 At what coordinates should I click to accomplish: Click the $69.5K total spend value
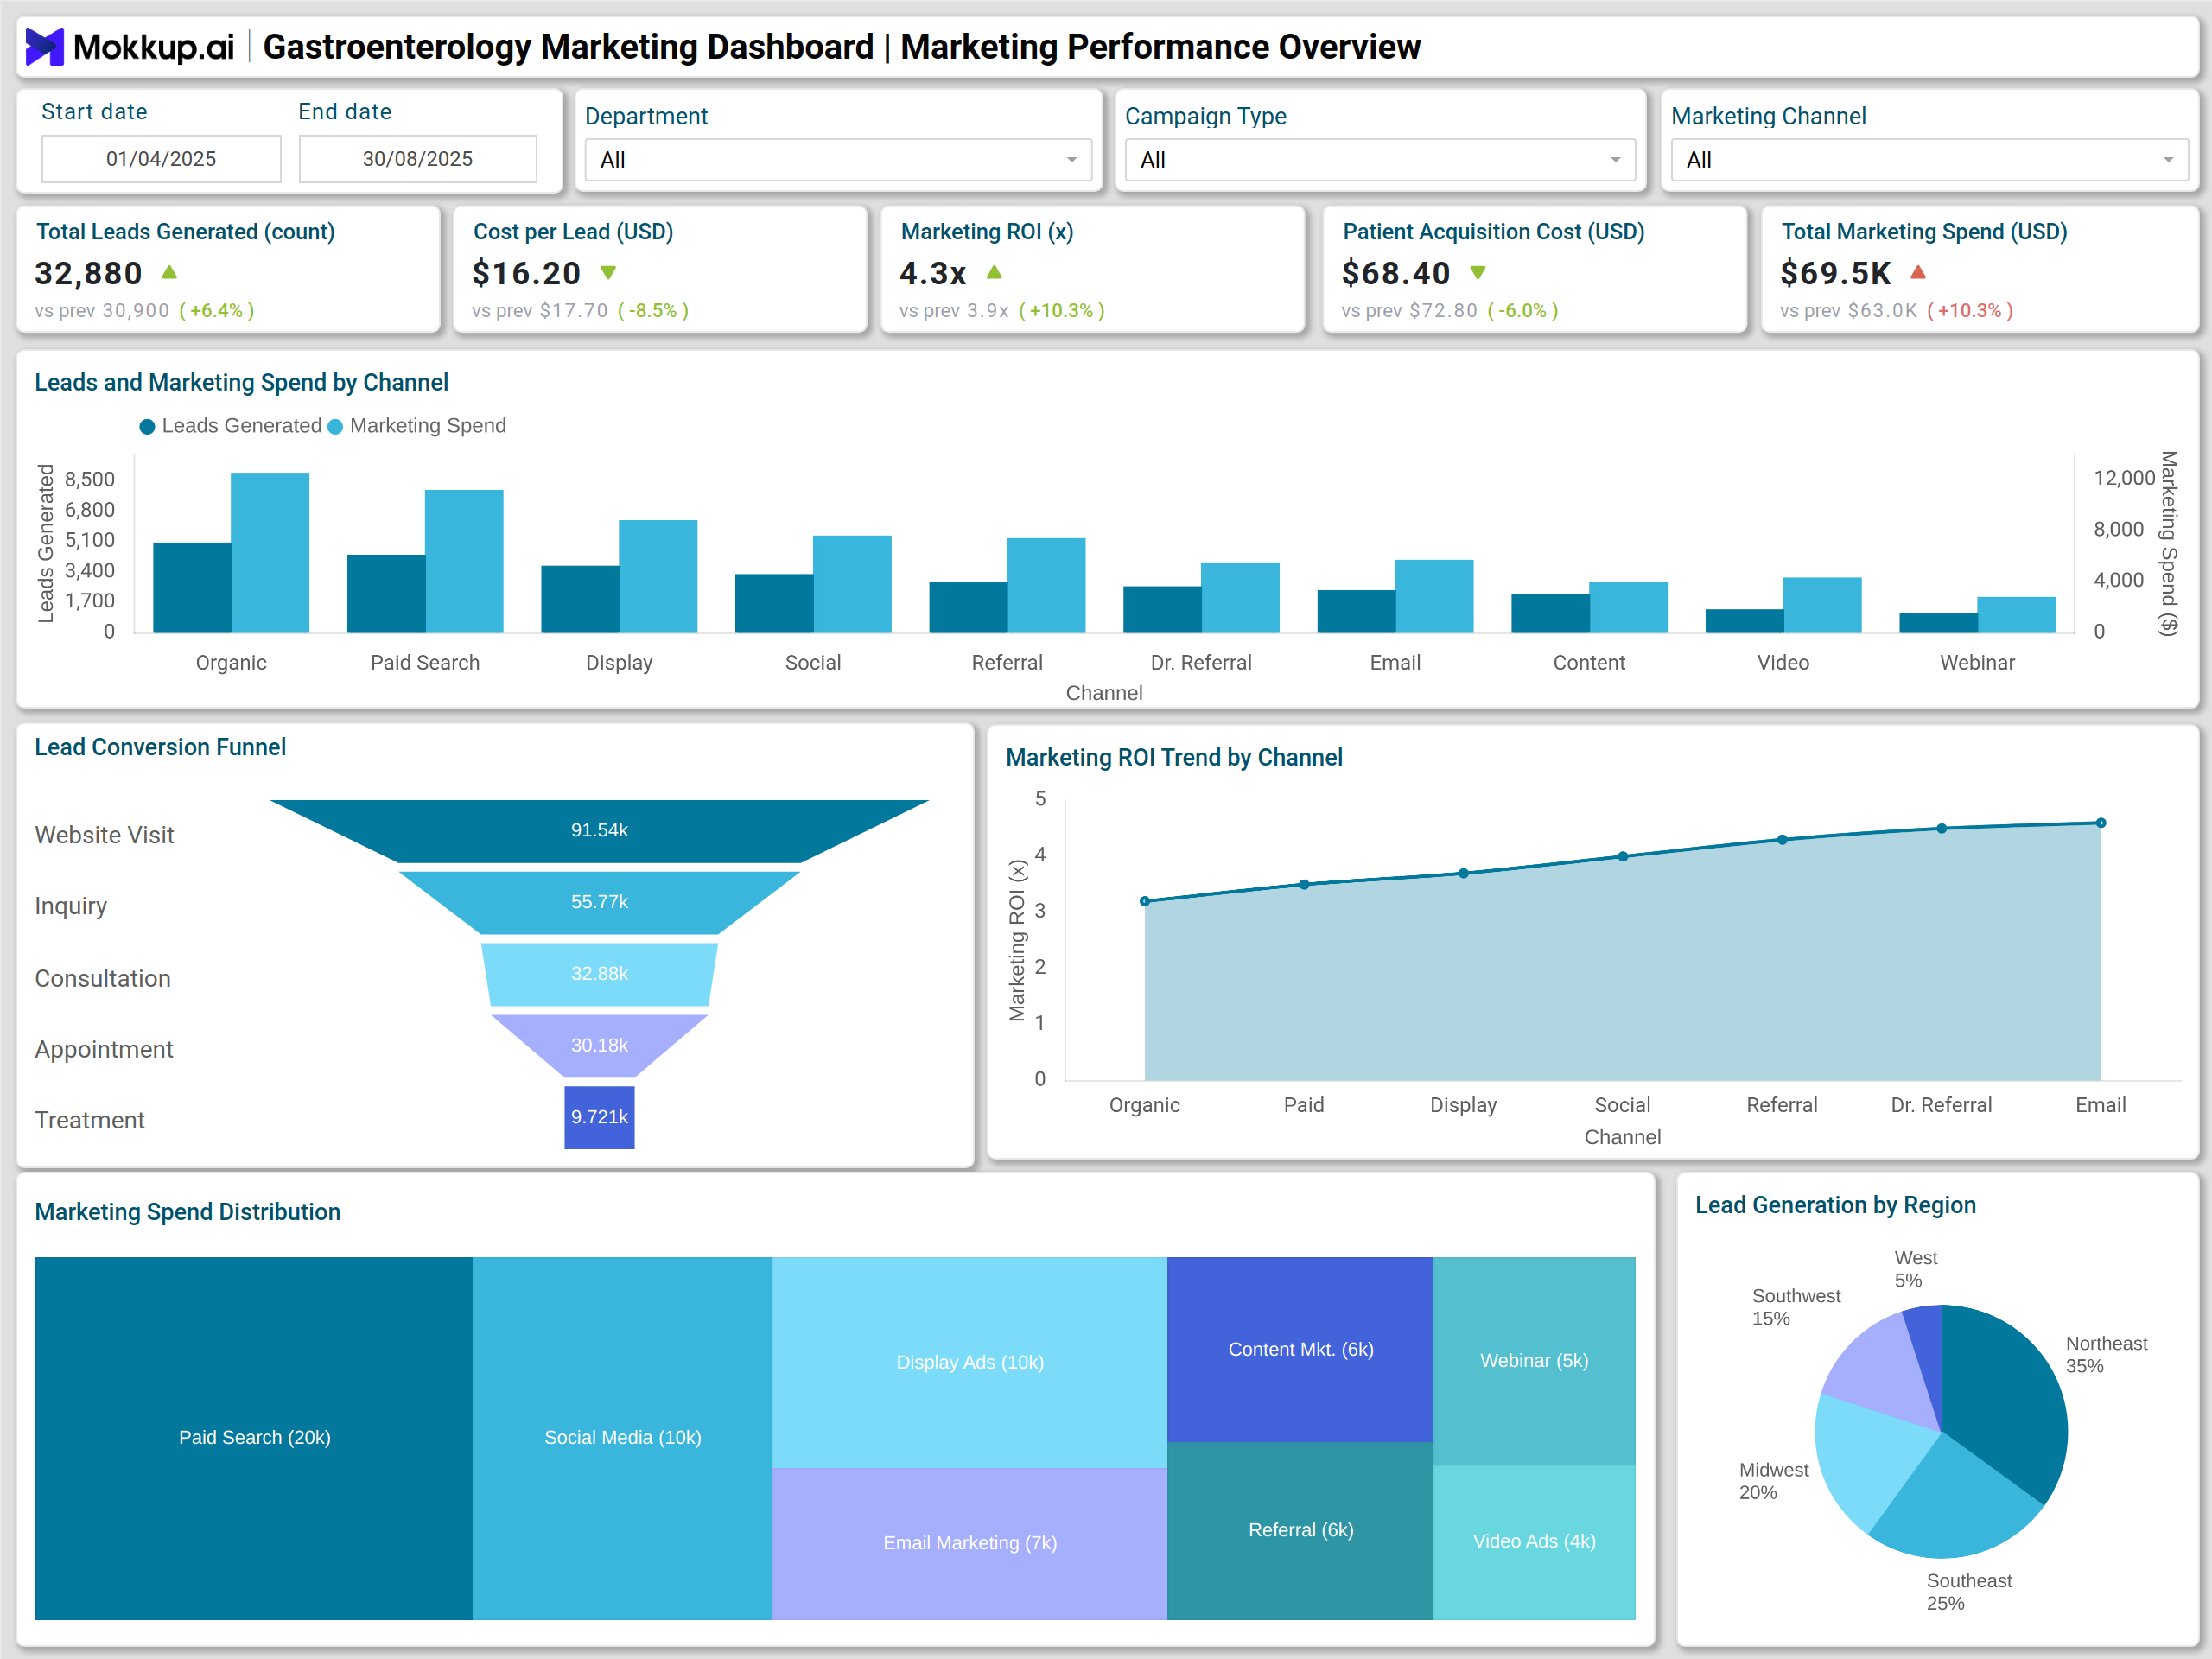(1836, 273)
